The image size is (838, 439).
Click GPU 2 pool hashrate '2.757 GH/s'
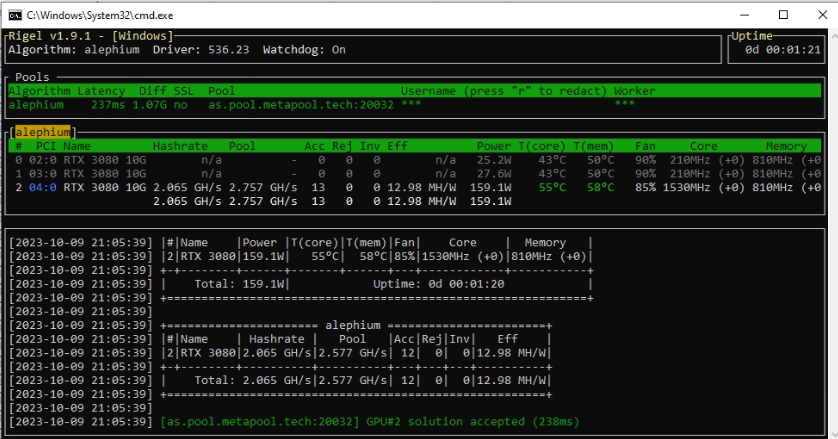click(x=263, y=188)
